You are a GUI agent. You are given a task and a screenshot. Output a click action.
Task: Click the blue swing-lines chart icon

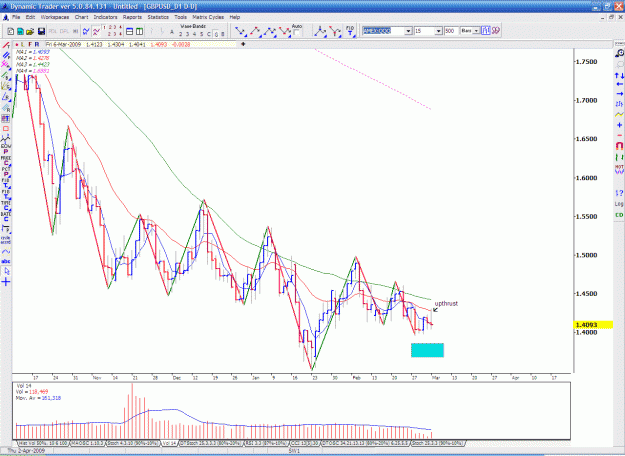(x=86, y=31)
